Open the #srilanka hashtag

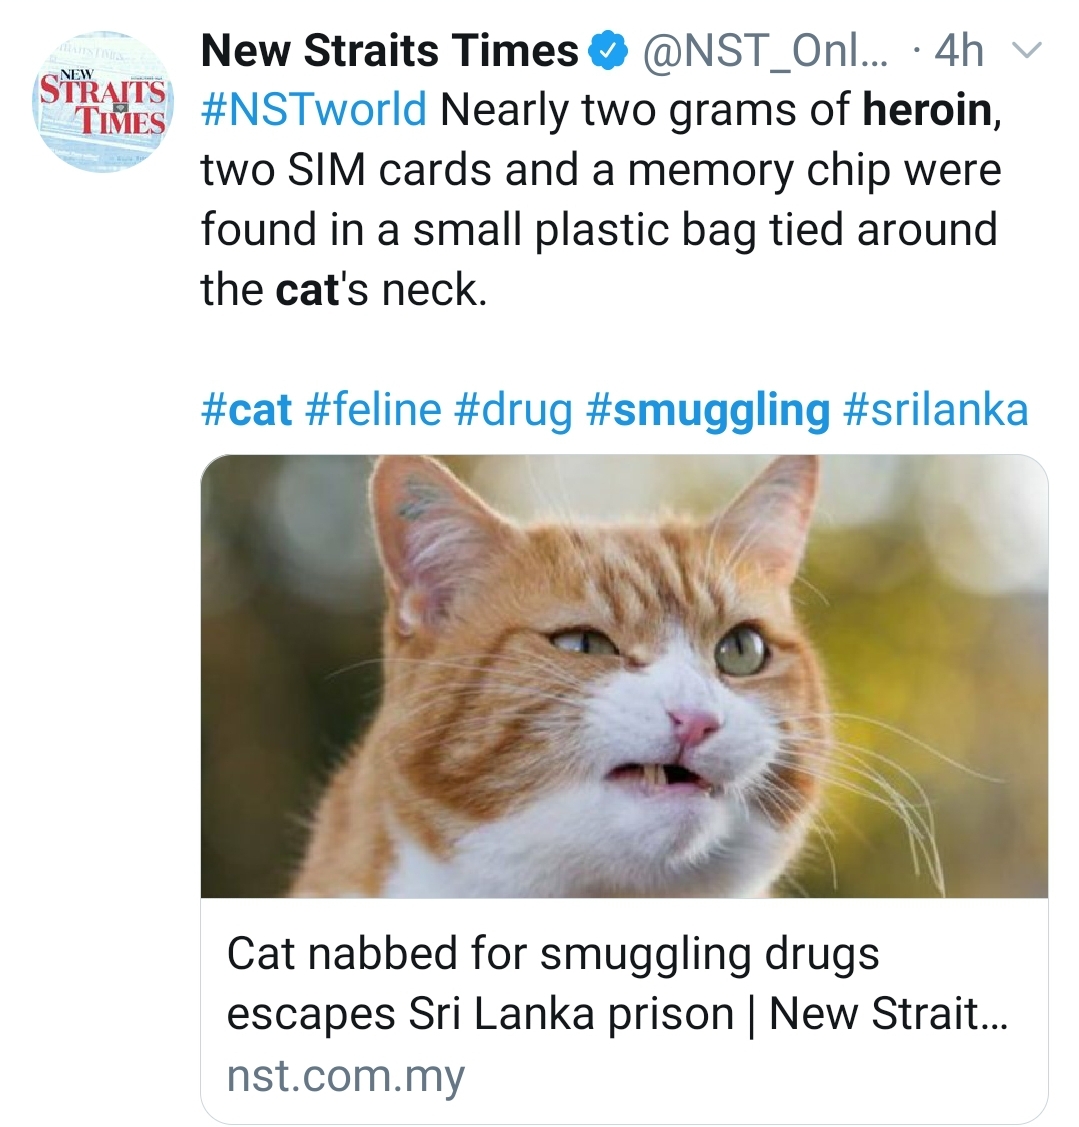935,410
